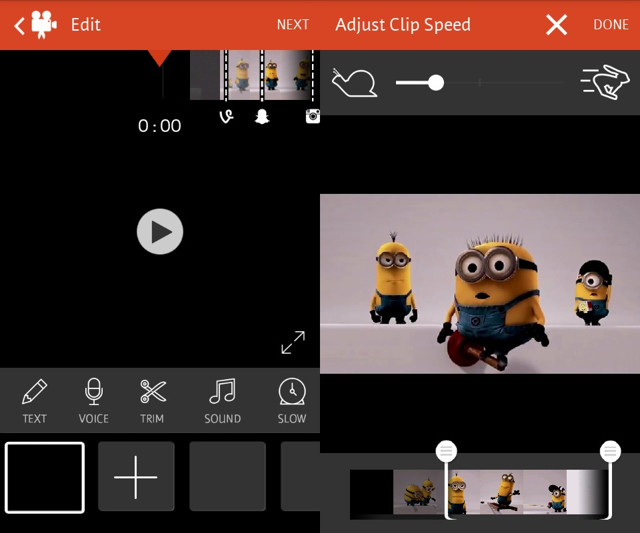
Task: Click the right trim handle on filmstrip
Action: coord(610,451)
